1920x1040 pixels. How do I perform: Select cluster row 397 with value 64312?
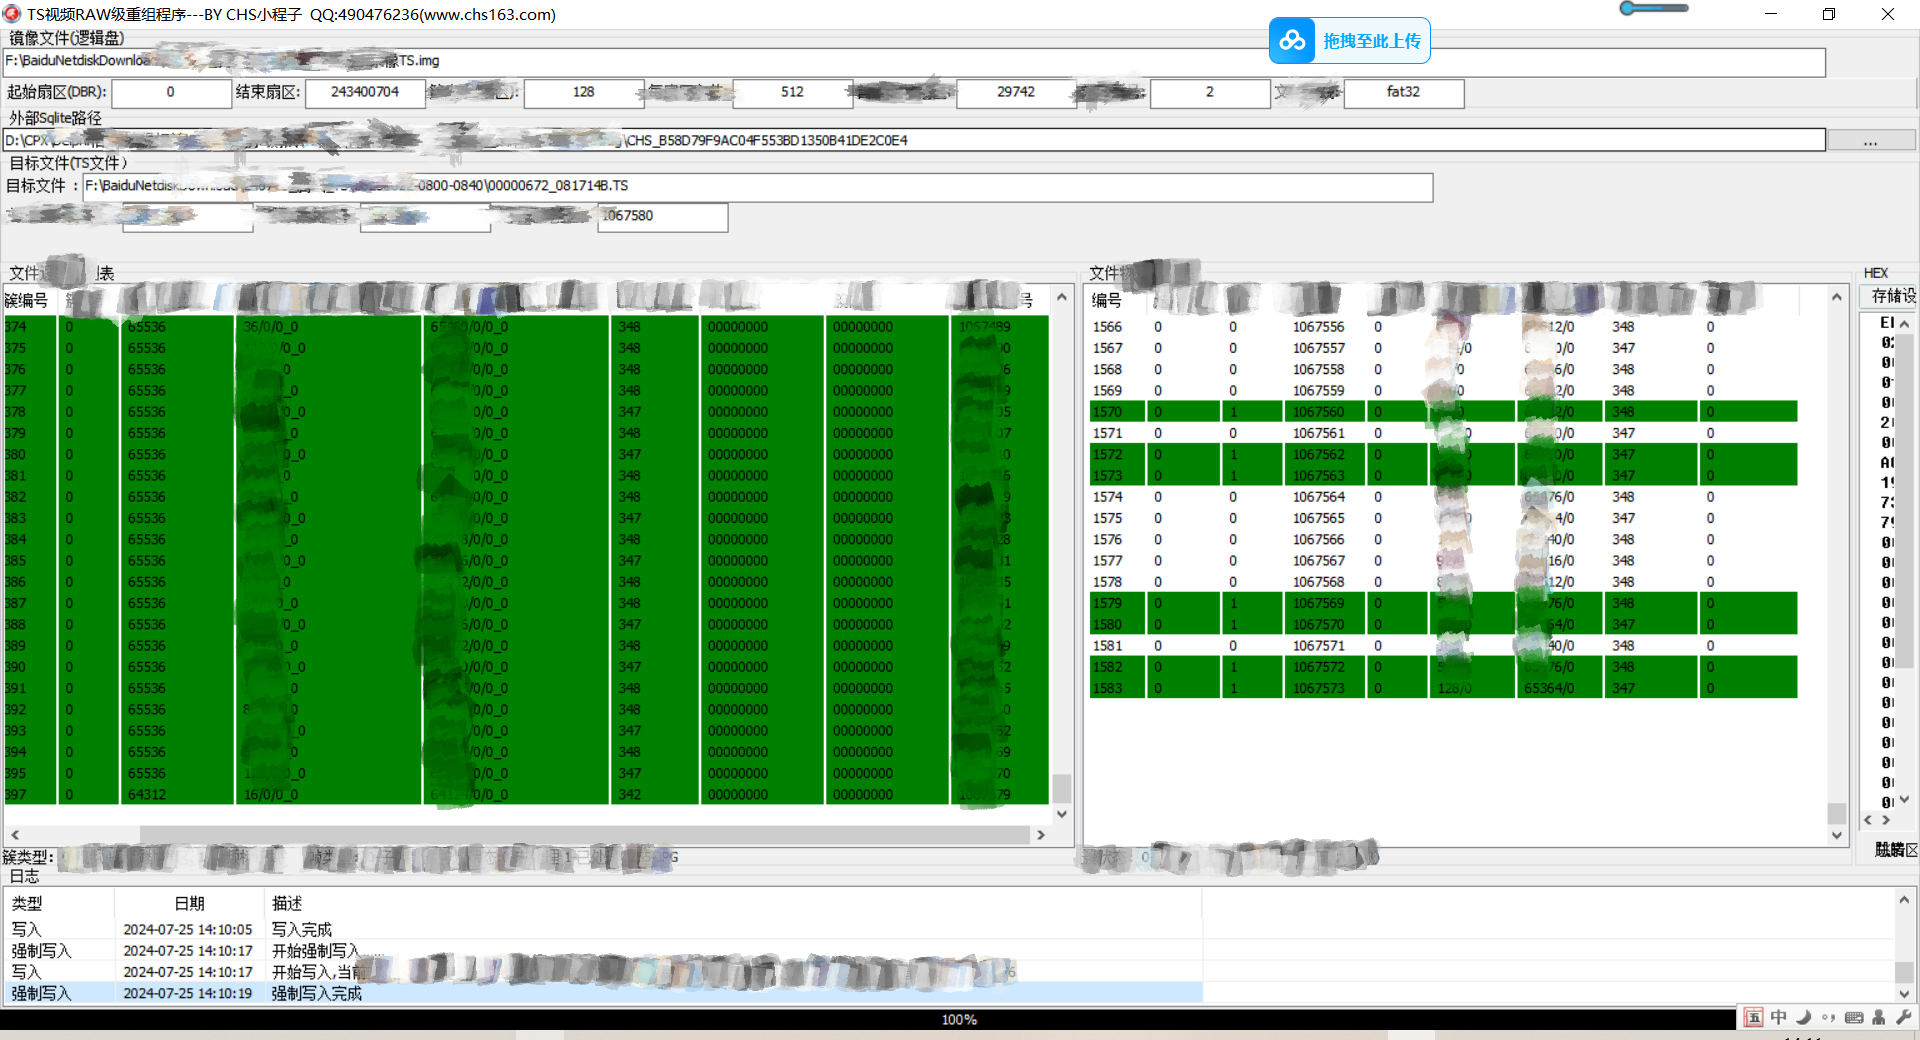pyautogui.click(x=526, y=795)
